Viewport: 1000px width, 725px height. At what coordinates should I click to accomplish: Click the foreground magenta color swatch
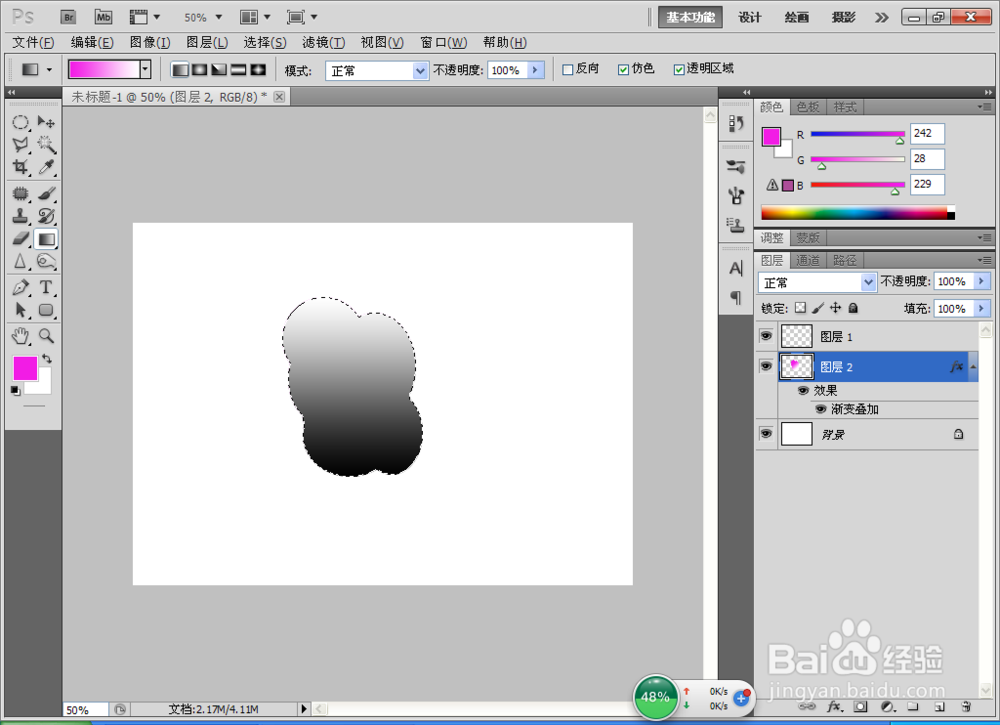(25, 369)
